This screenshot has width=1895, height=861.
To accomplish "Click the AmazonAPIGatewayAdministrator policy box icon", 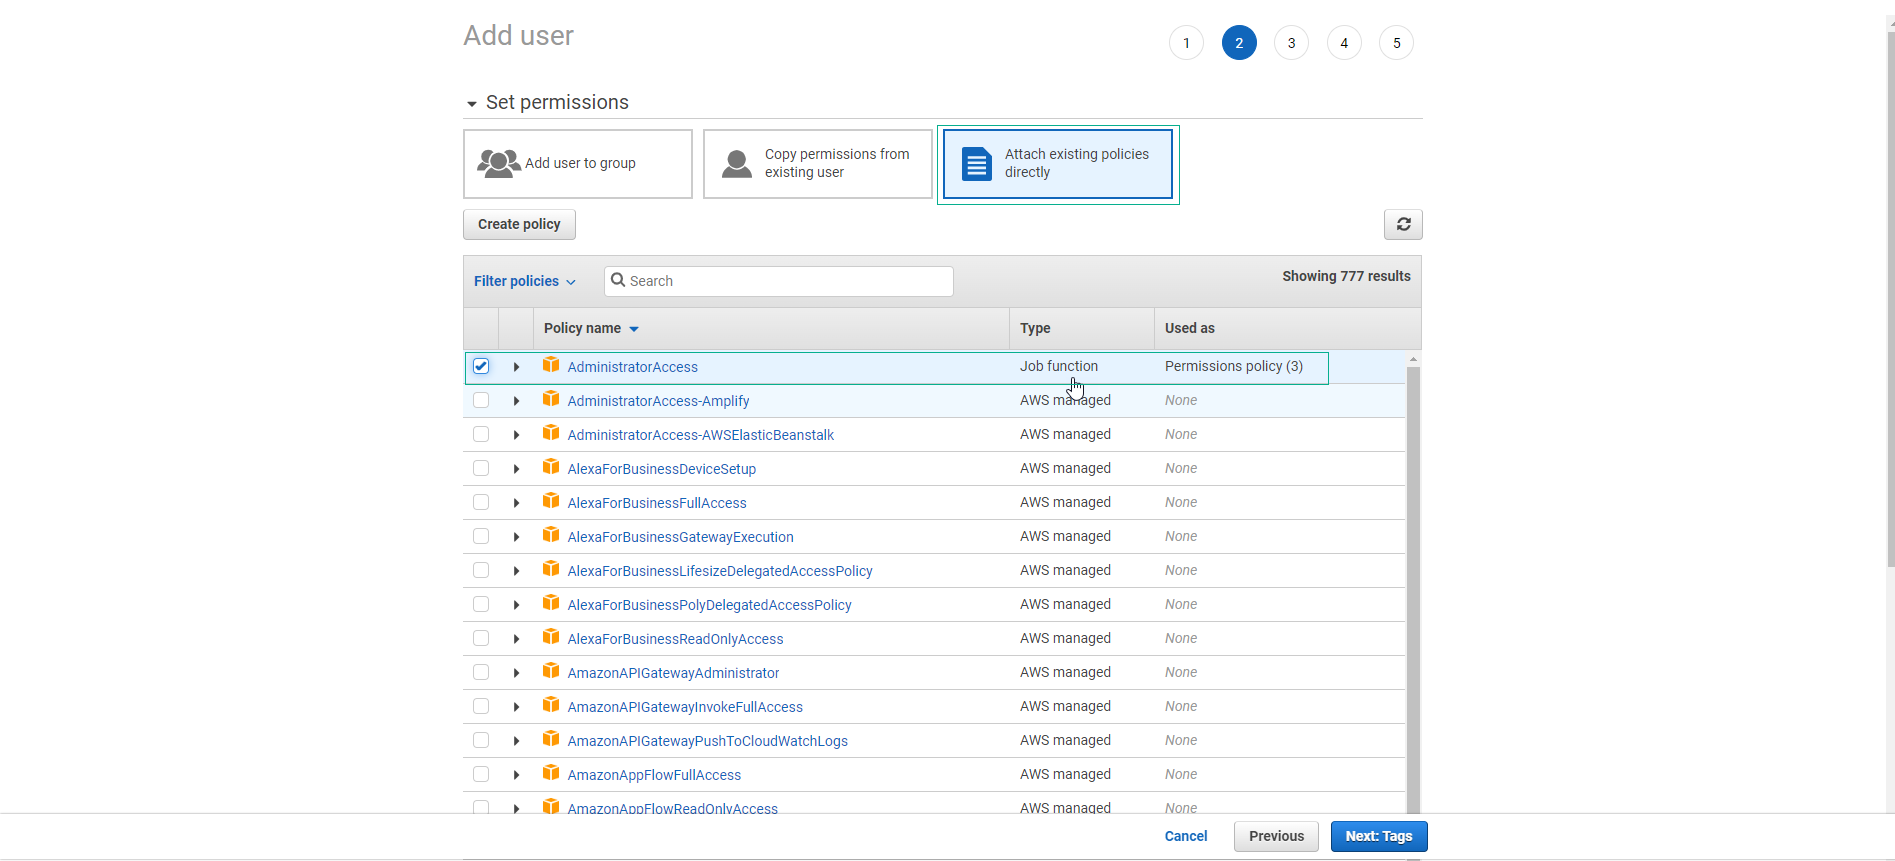I will coord(551,671).
